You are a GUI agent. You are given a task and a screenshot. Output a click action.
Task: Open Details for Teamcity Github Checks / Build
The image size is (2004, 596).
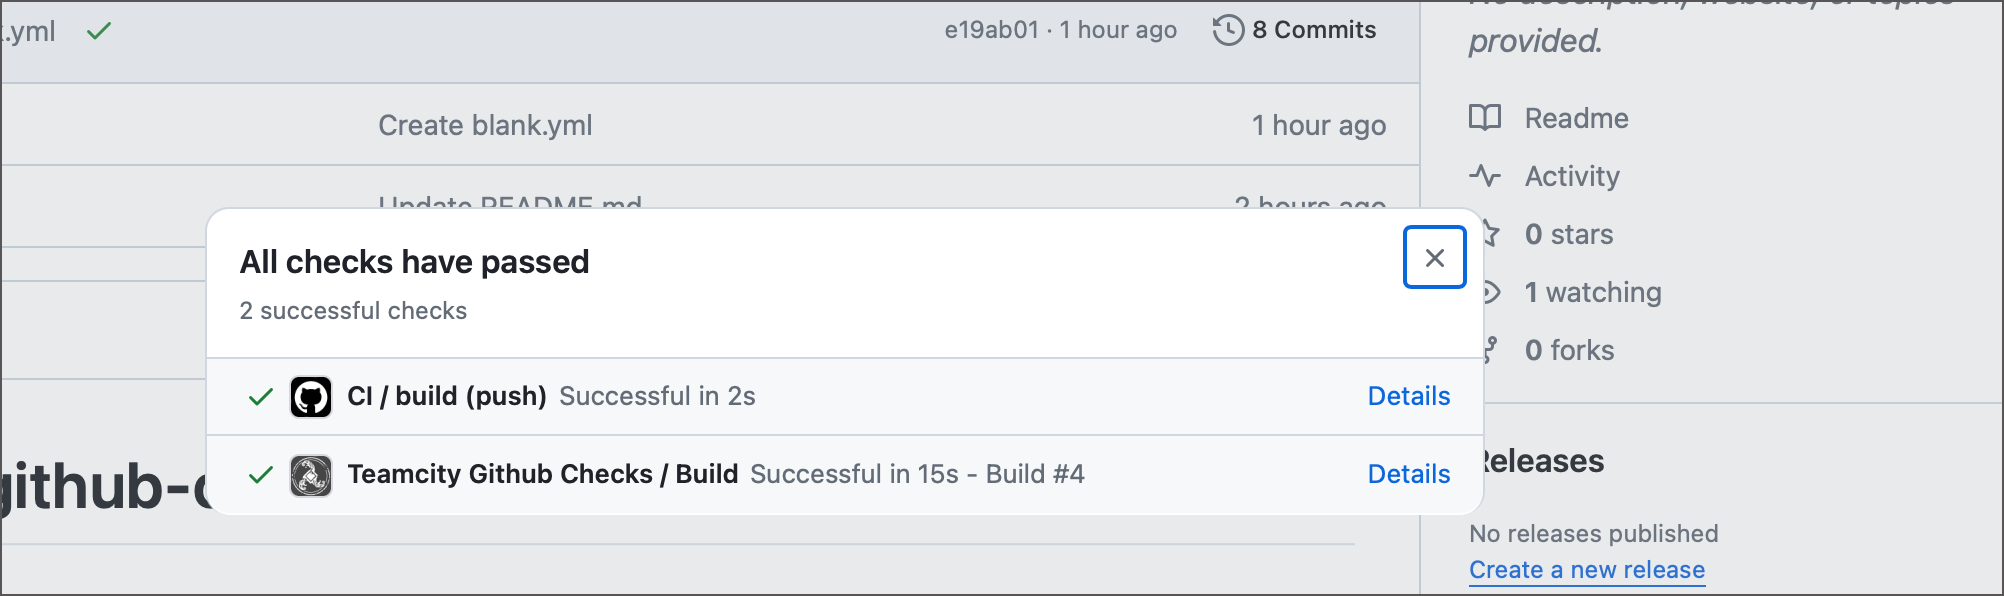pyautogui.click(x=1408, y=474)
